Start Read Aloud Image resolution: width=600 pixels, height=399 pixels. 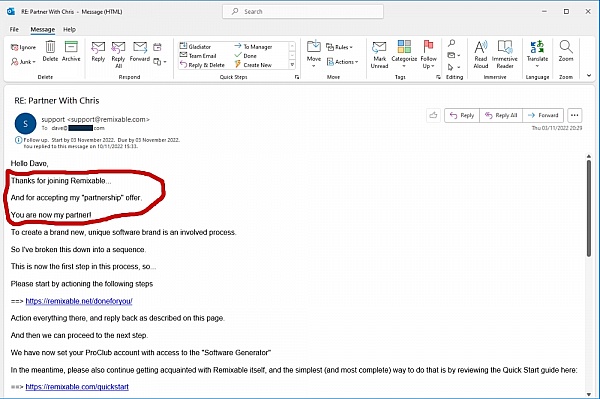tap(481, 55)
